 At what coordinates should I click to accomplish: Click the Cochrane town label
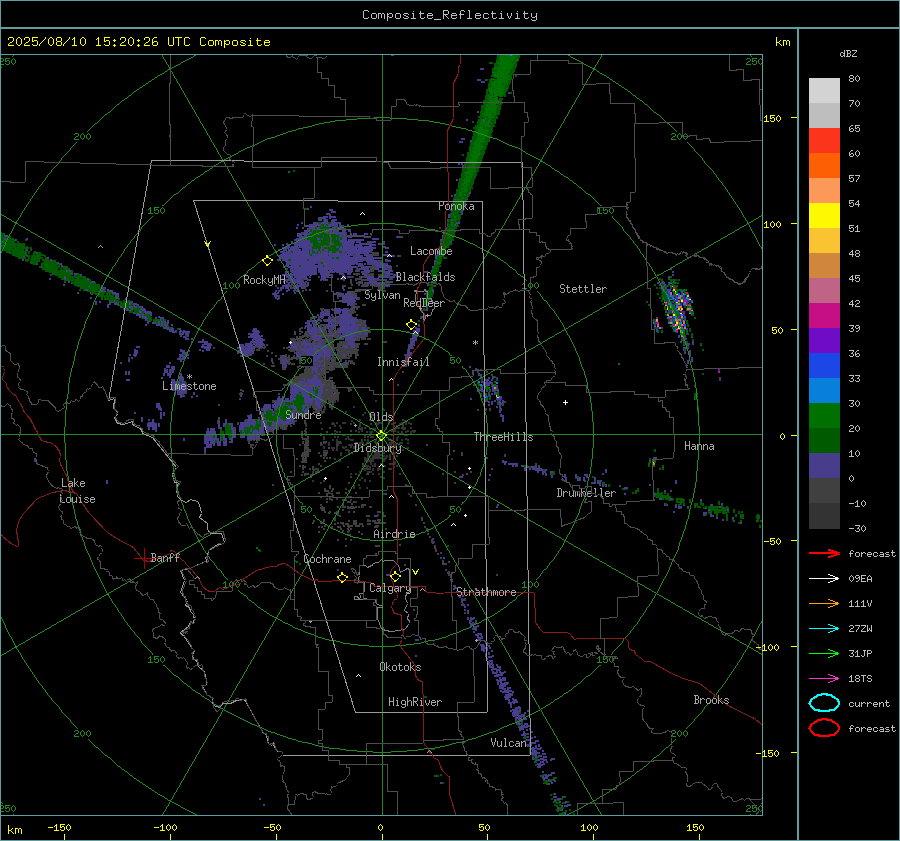[x=327, y=559]
